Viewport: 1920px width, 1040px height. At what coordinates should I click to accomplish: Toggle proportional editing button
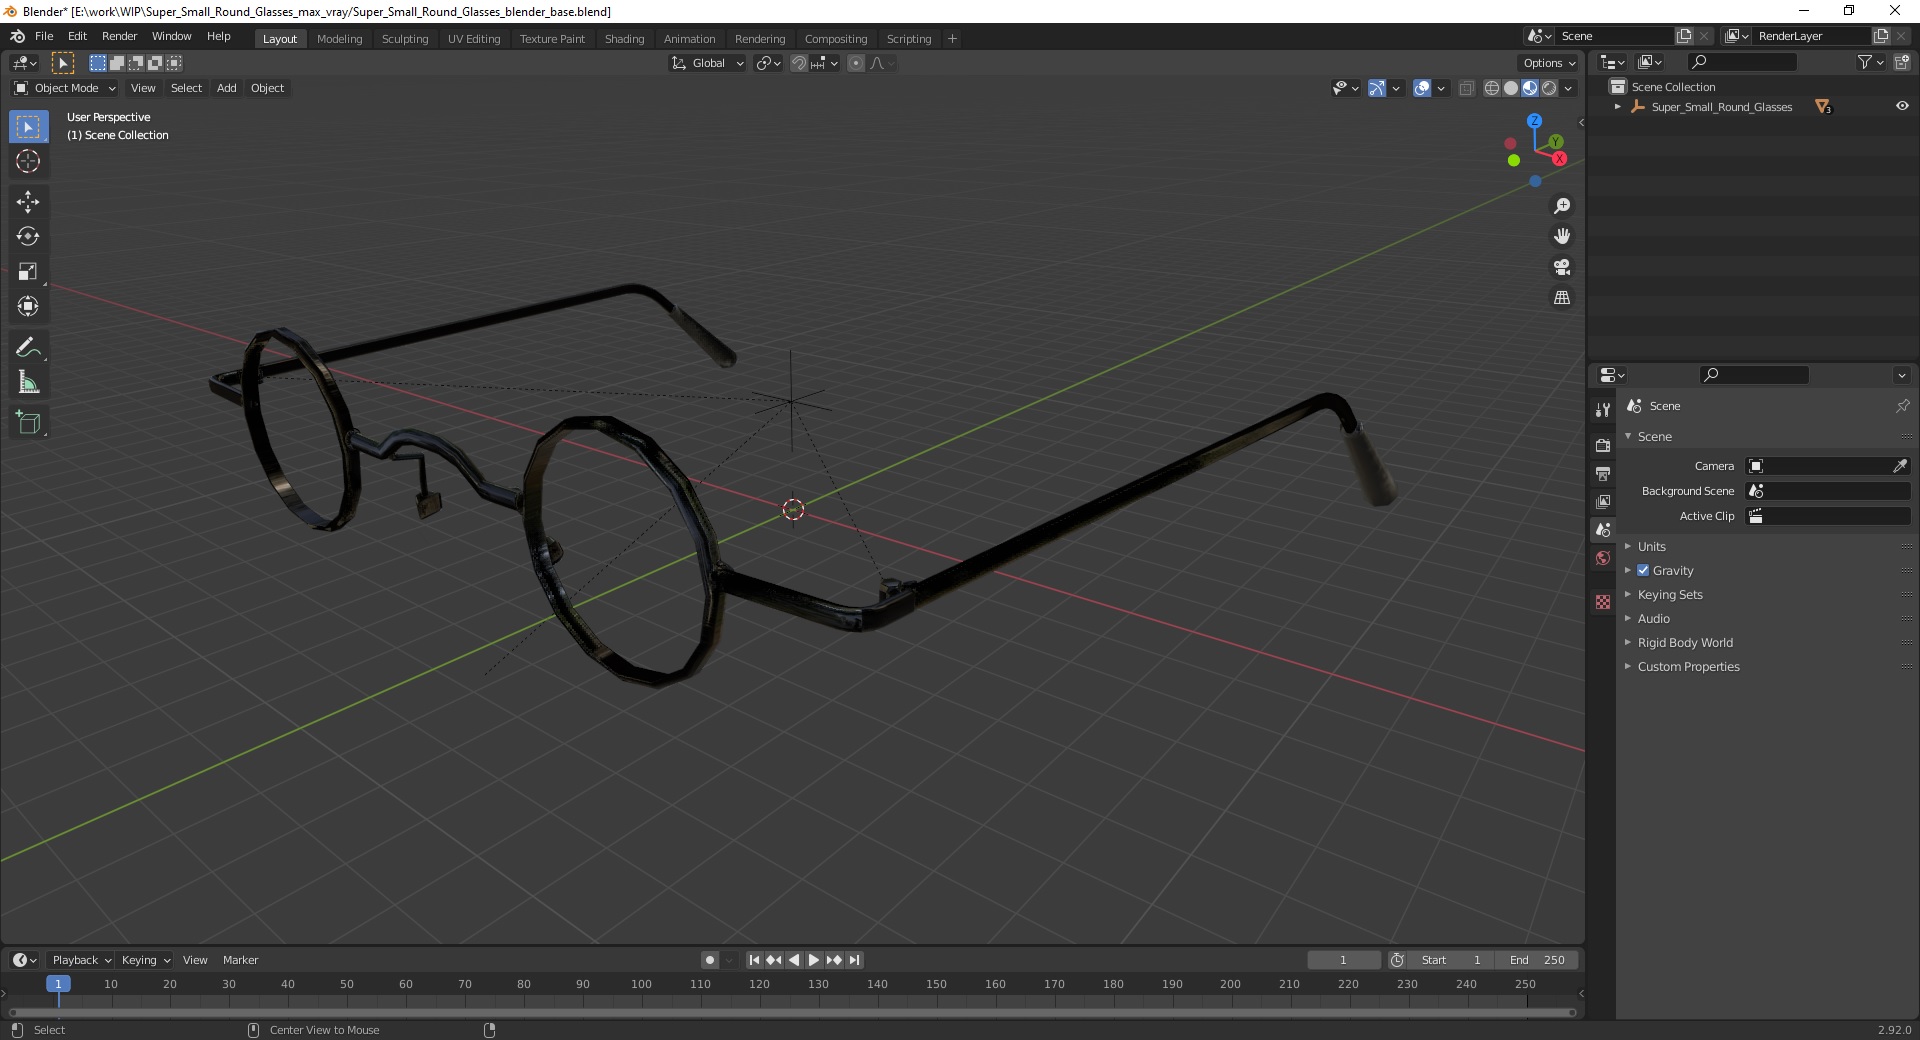[856, 63]
